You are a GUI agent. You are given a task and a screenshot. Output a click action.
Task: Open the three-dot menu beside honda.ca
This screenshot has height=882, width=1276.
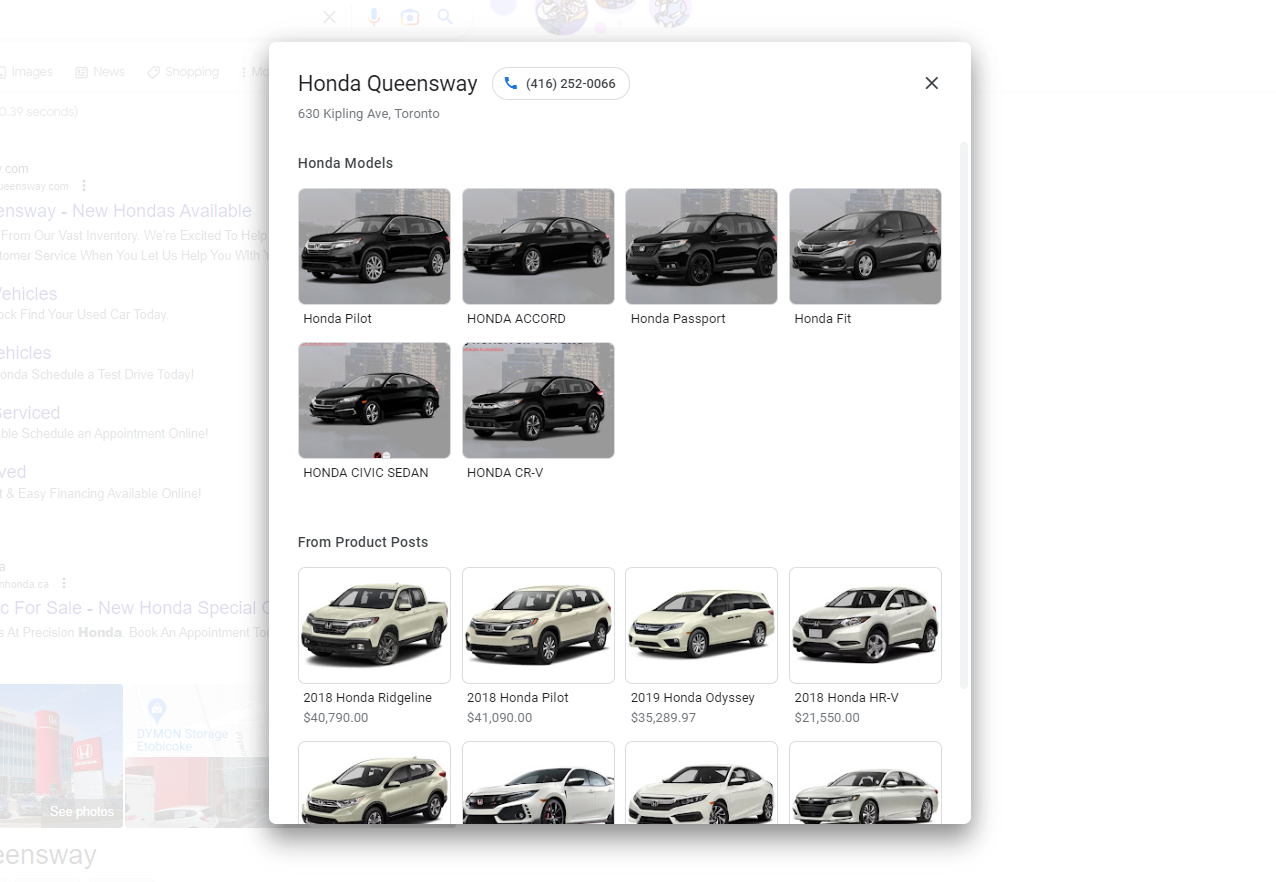(x=62, y=583)
